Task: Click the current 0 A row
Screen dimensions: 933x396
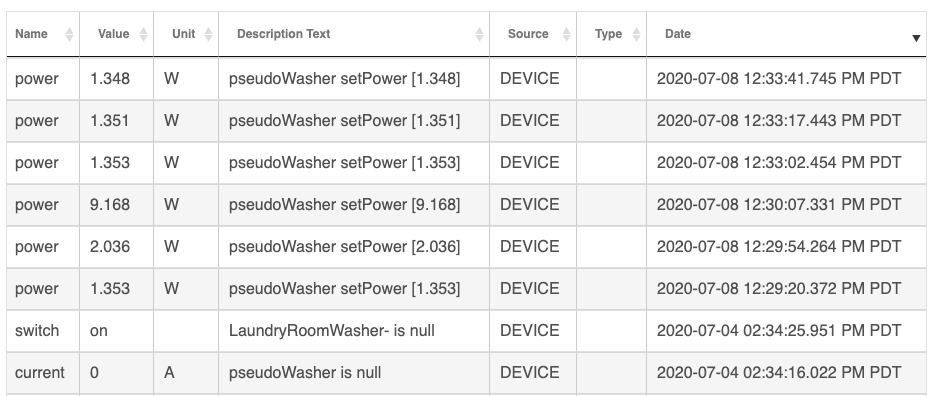Action: 466,373
